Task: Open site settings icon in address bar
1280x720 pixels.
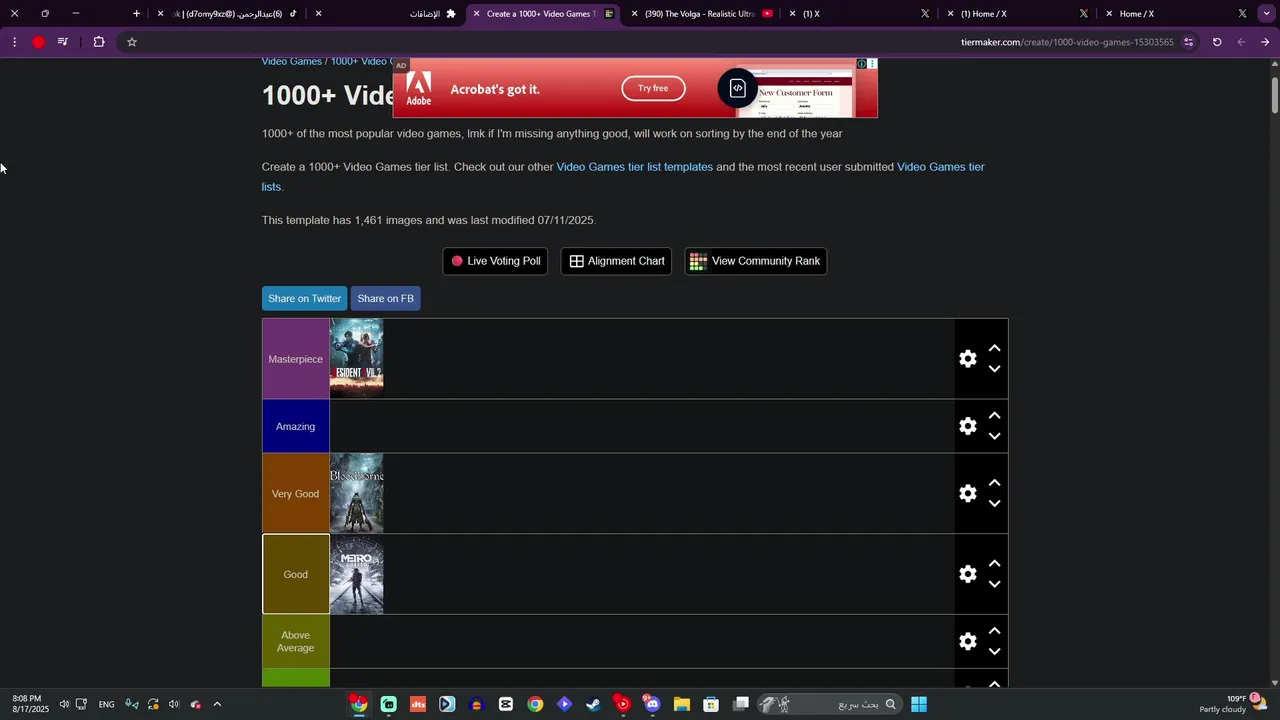Action: click(x=1188, y=42)
